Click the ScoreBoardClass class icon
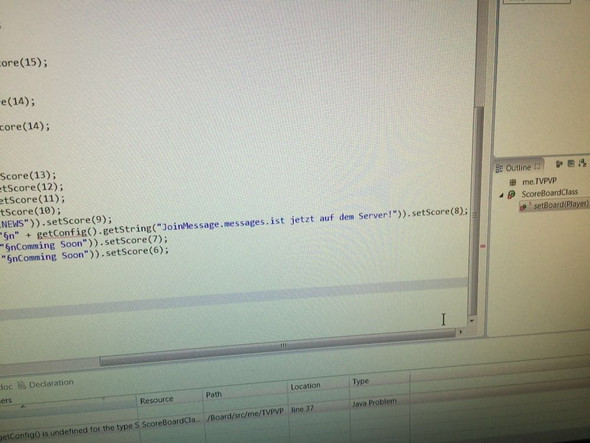 click(511, 194)
